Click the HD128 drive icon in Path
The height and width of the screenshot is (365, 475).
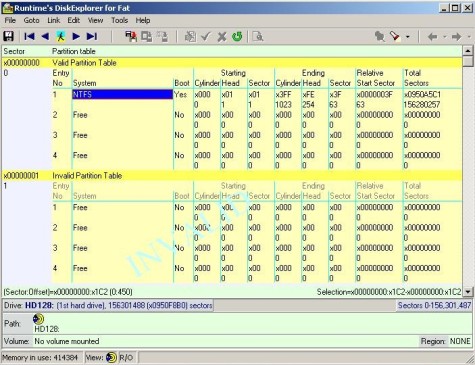pyautogui.click(x=38, y=319)
